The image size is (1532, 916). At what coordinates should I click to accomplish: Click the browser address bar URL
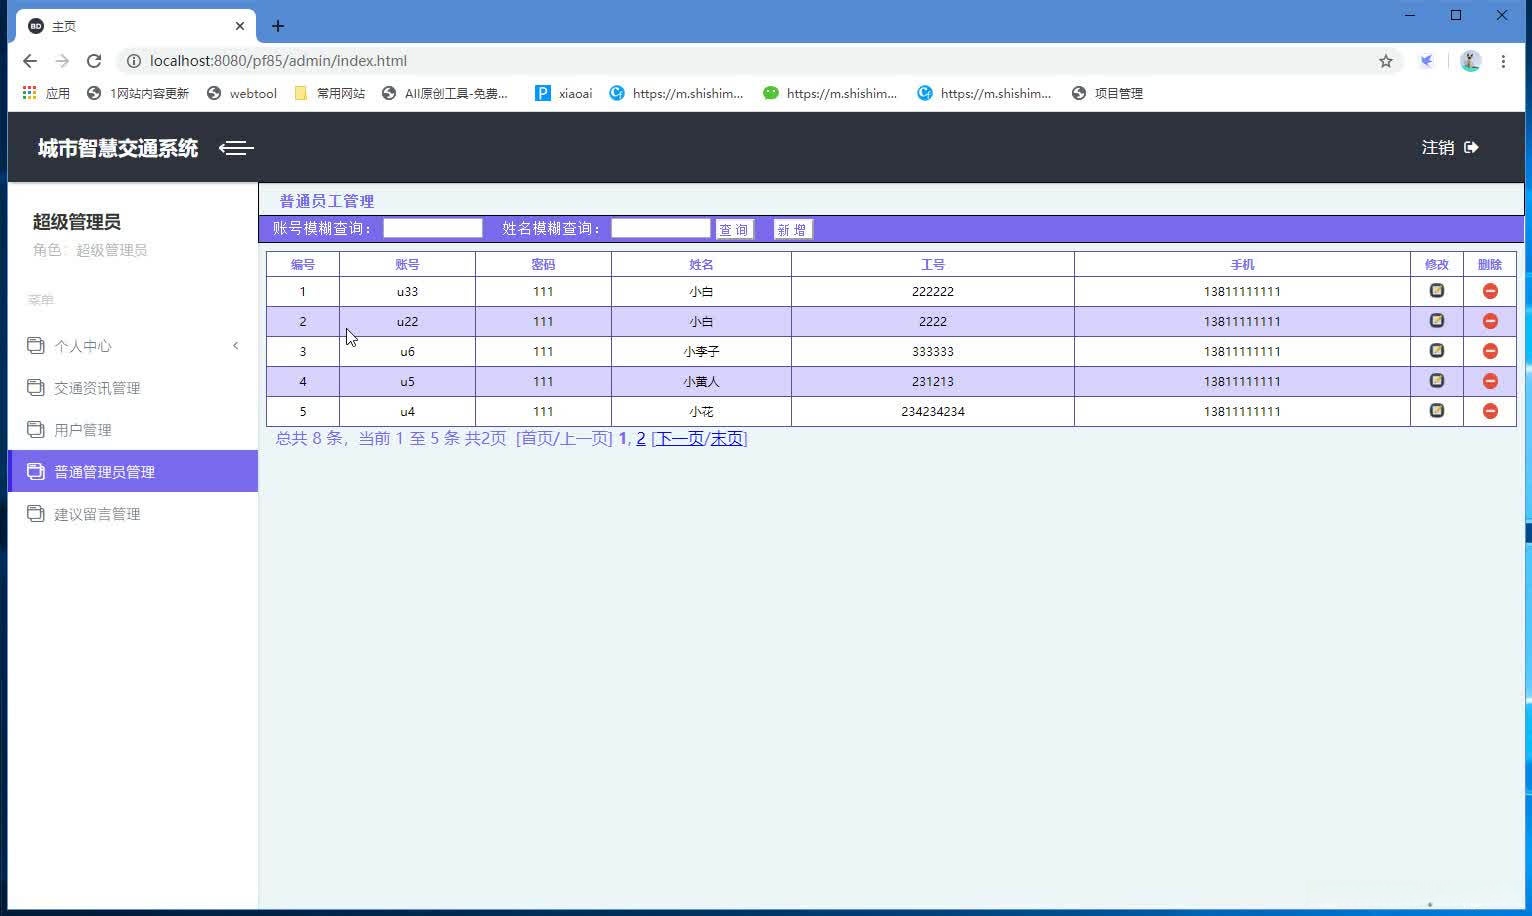(278, 61)
